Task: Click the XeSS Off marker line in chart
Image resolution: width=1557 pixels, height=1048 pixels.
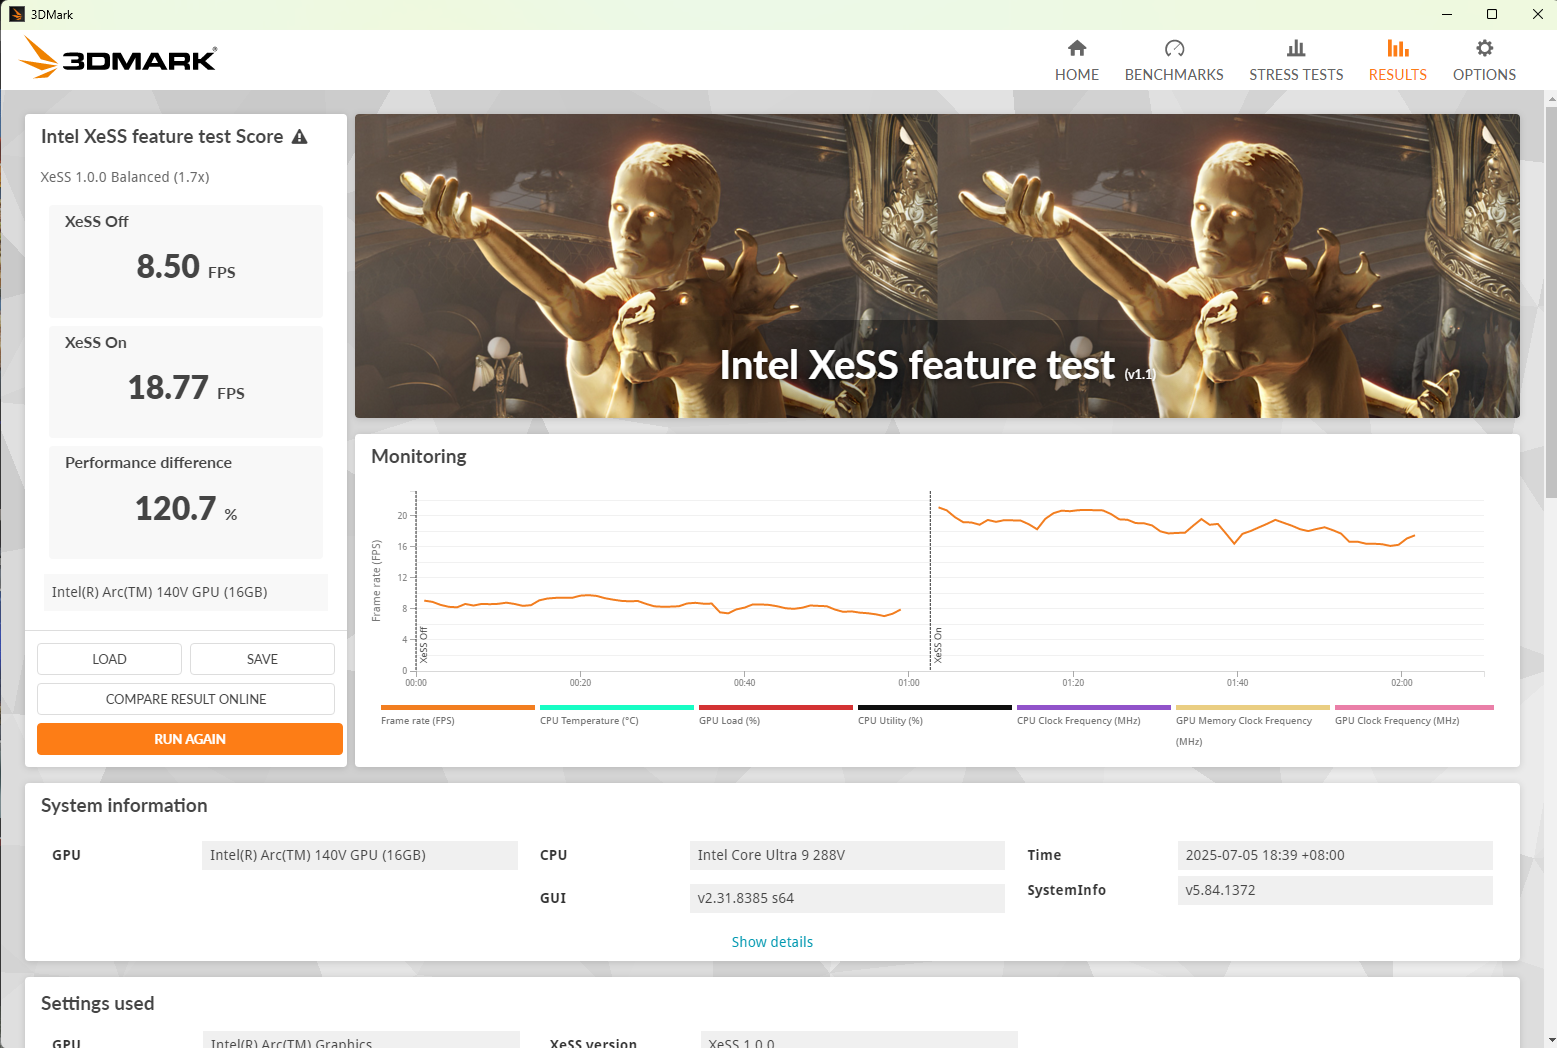Action: pyautogui.click(x=416, y=580)
